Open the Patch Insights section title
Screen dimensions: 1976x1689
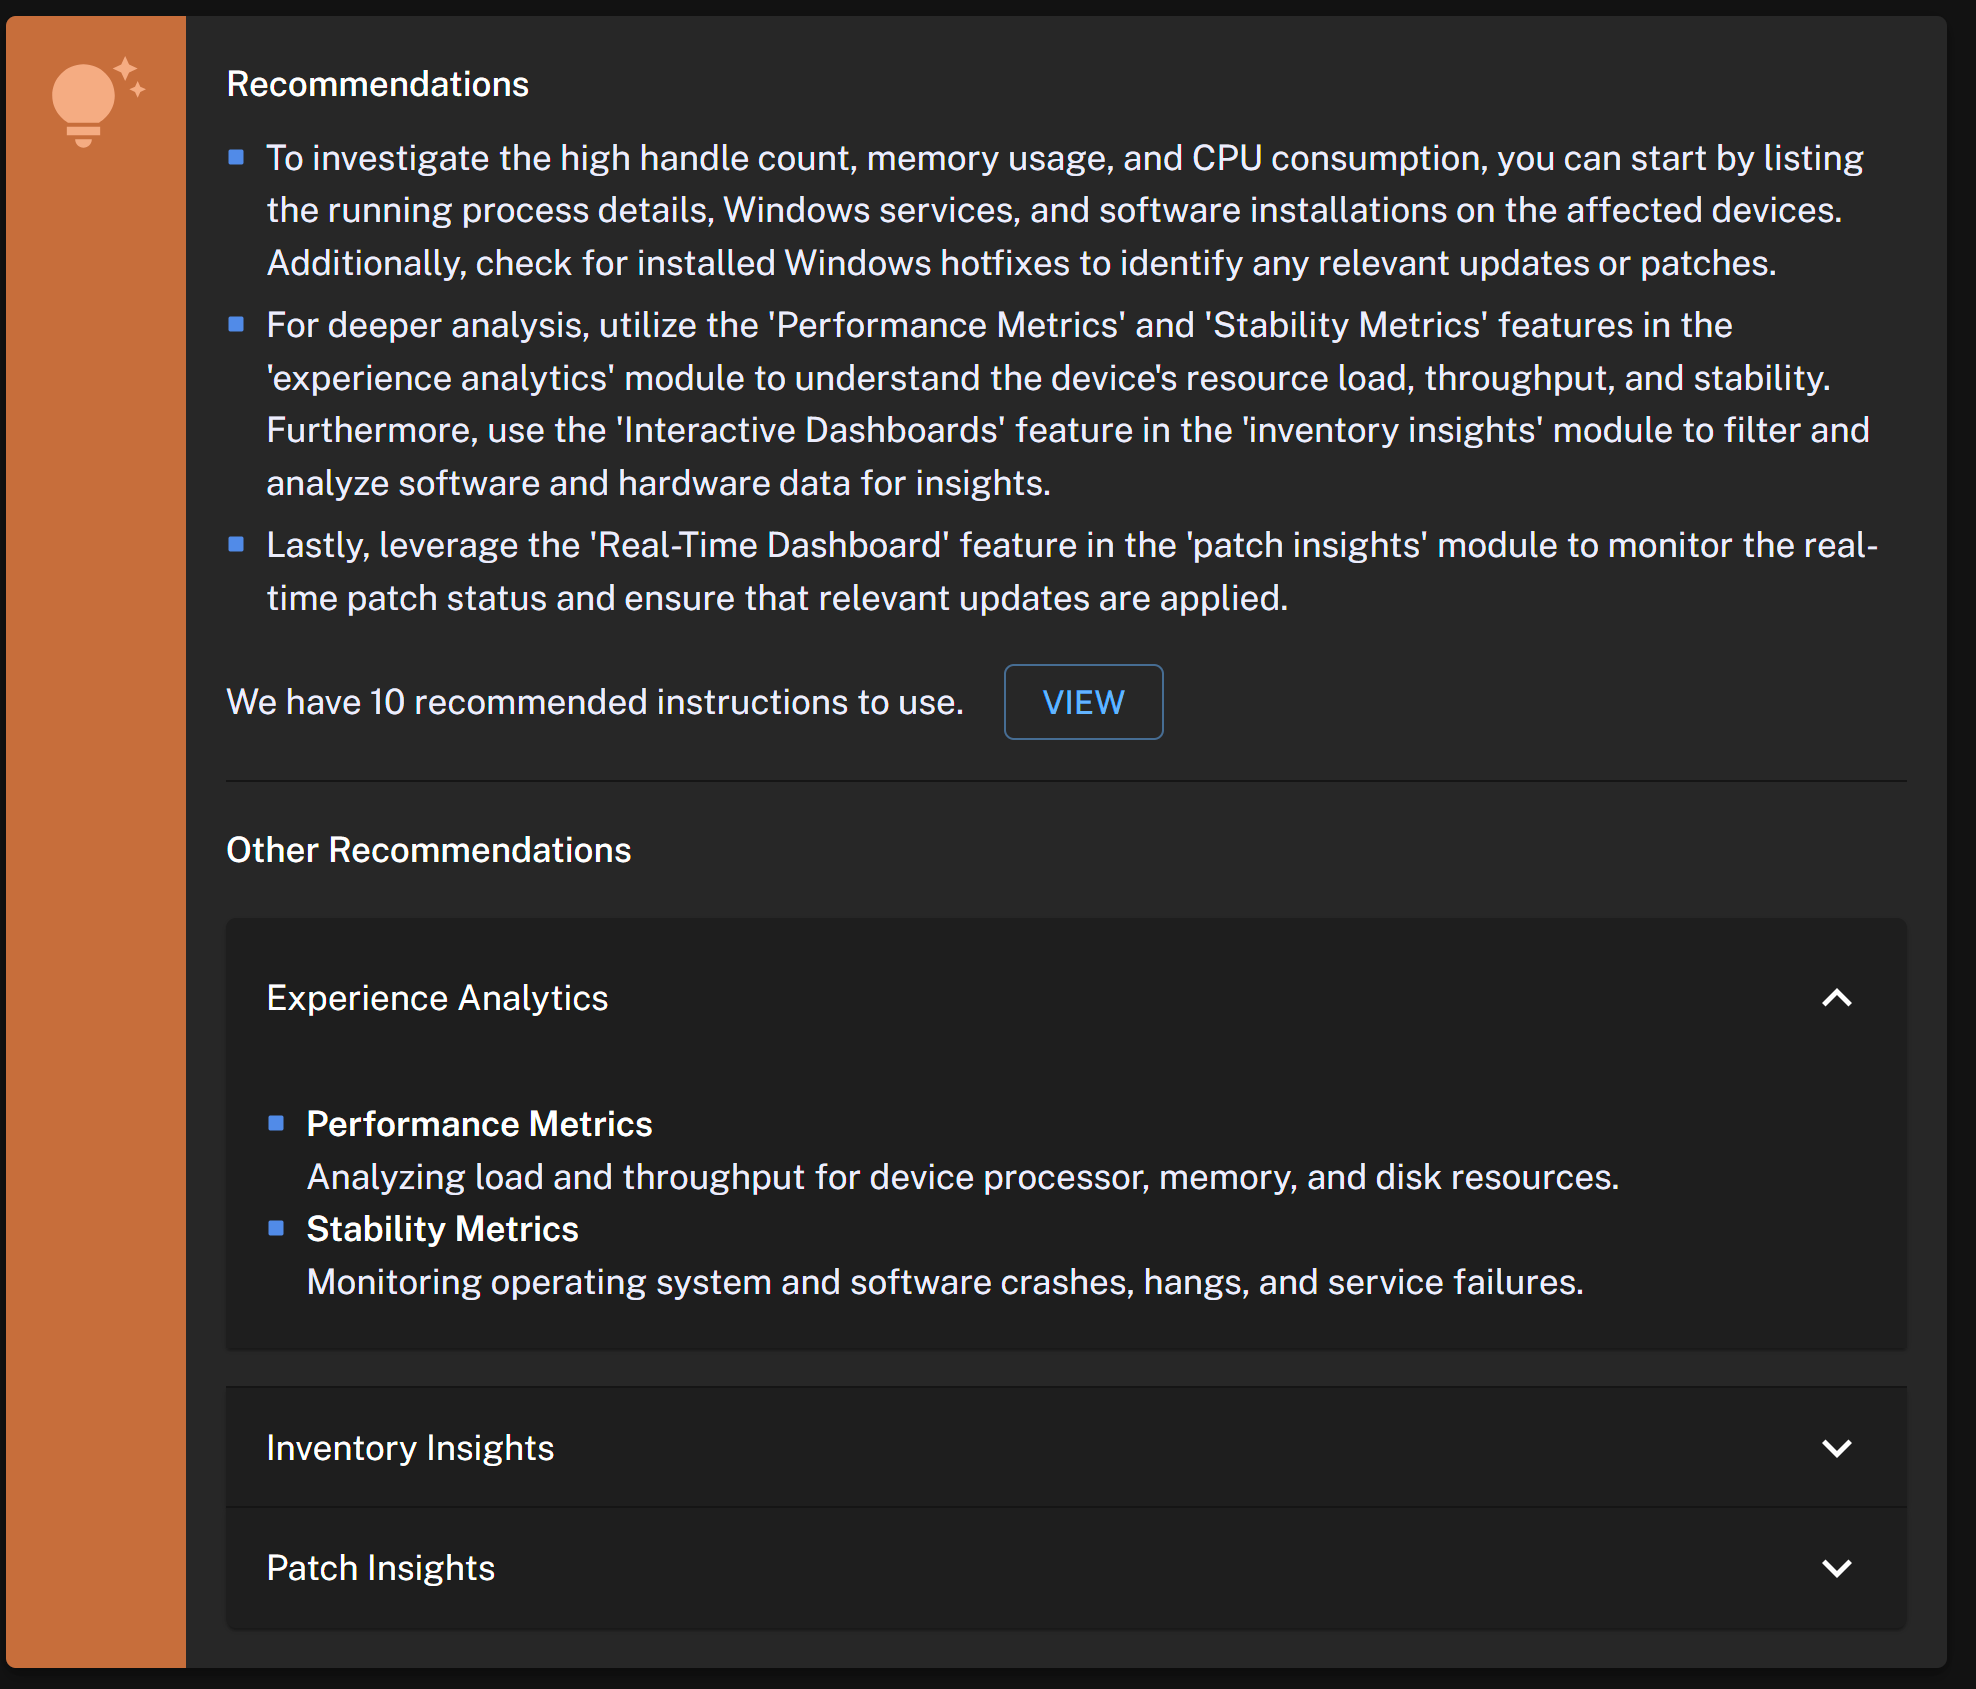coord(380,1568)
